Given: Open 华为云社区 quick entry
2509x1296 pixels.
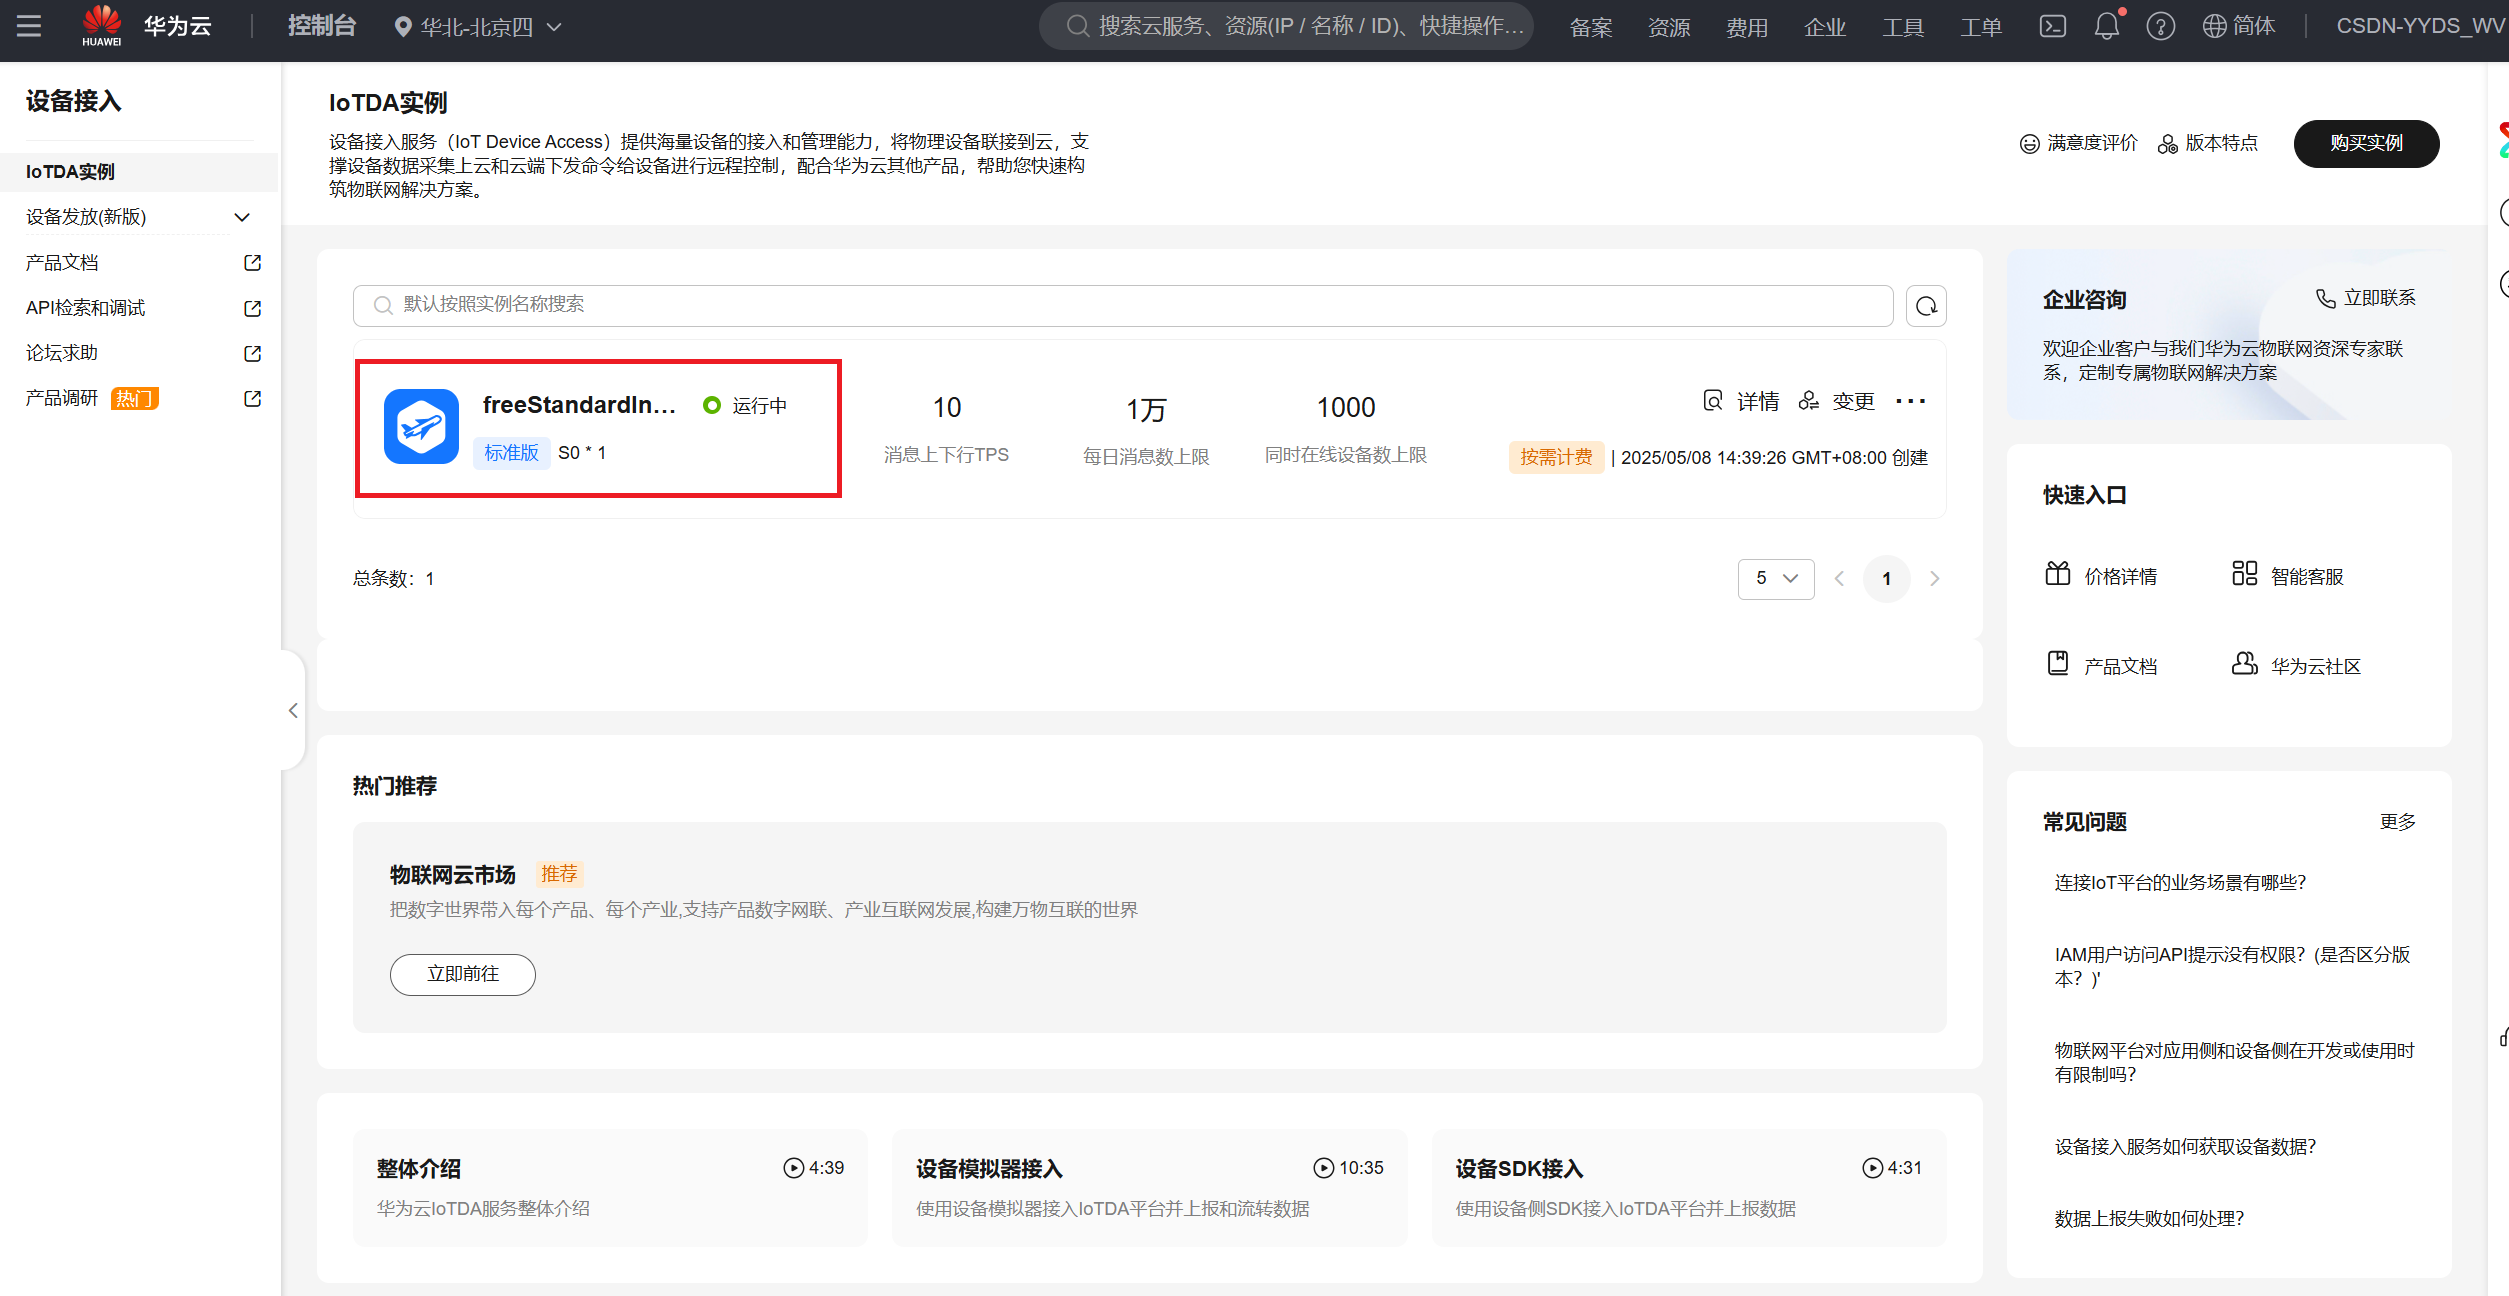Looking at the screenshot, I should (2296, 666).
